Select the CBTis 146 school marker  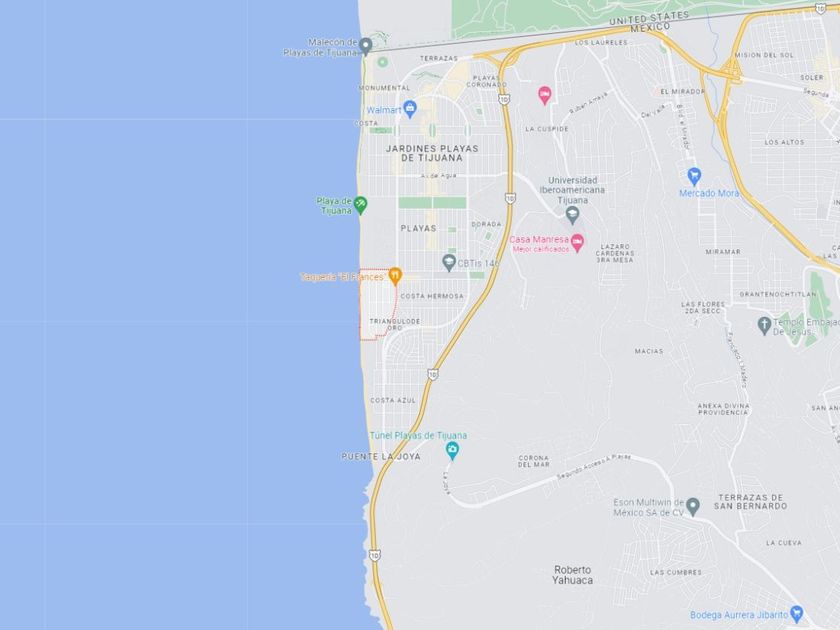click(449, 262)
